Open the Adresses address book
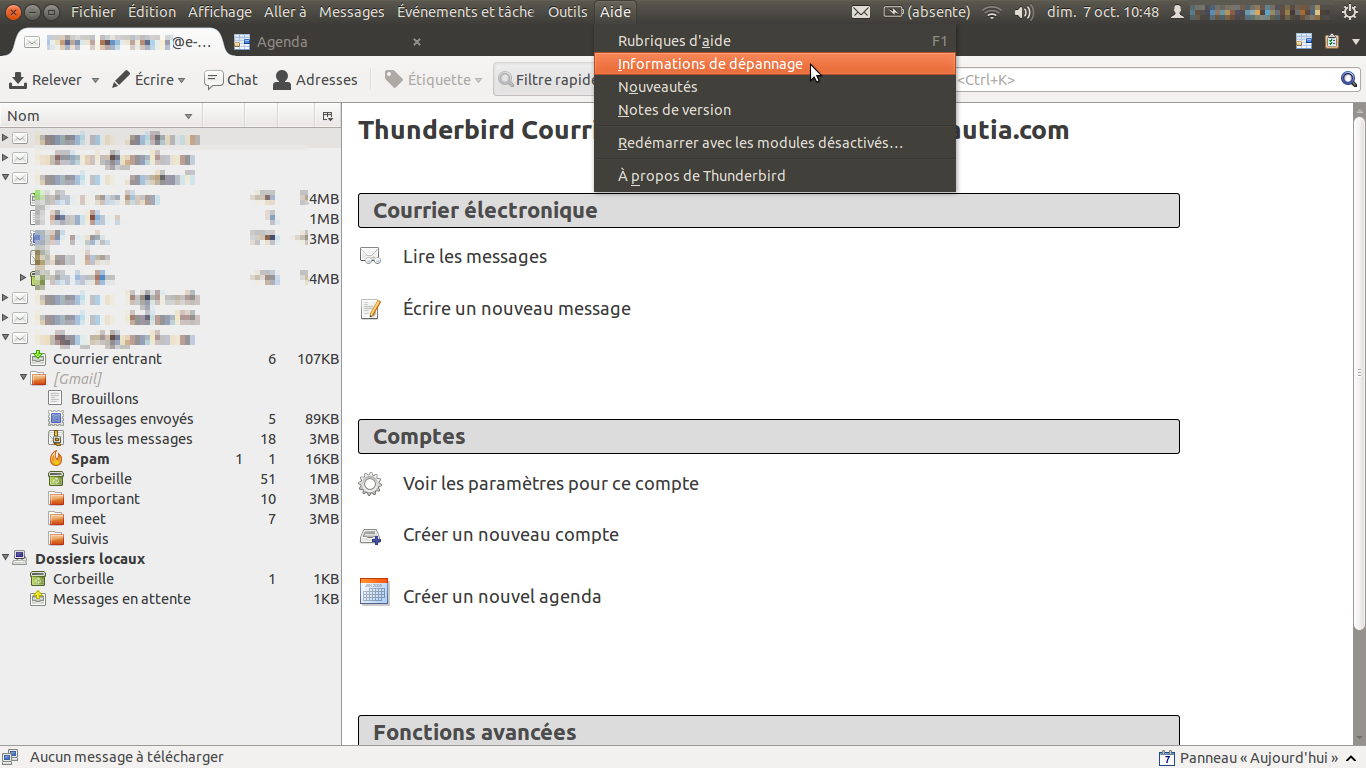 [315, 80]
